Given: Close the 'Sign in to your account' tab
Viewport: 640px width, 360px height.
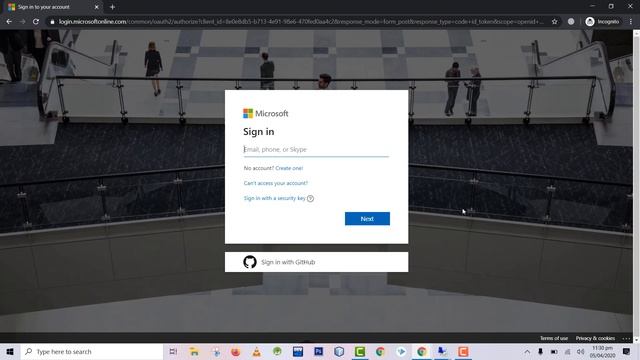Looking at the screenshot, I should tap(97, 7).
